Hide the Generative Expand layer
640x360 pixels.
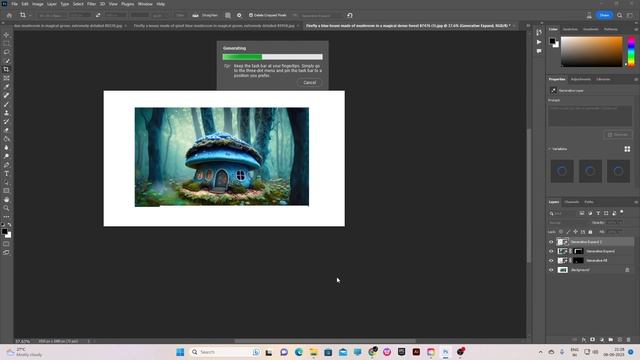click(x=551, y=251)
